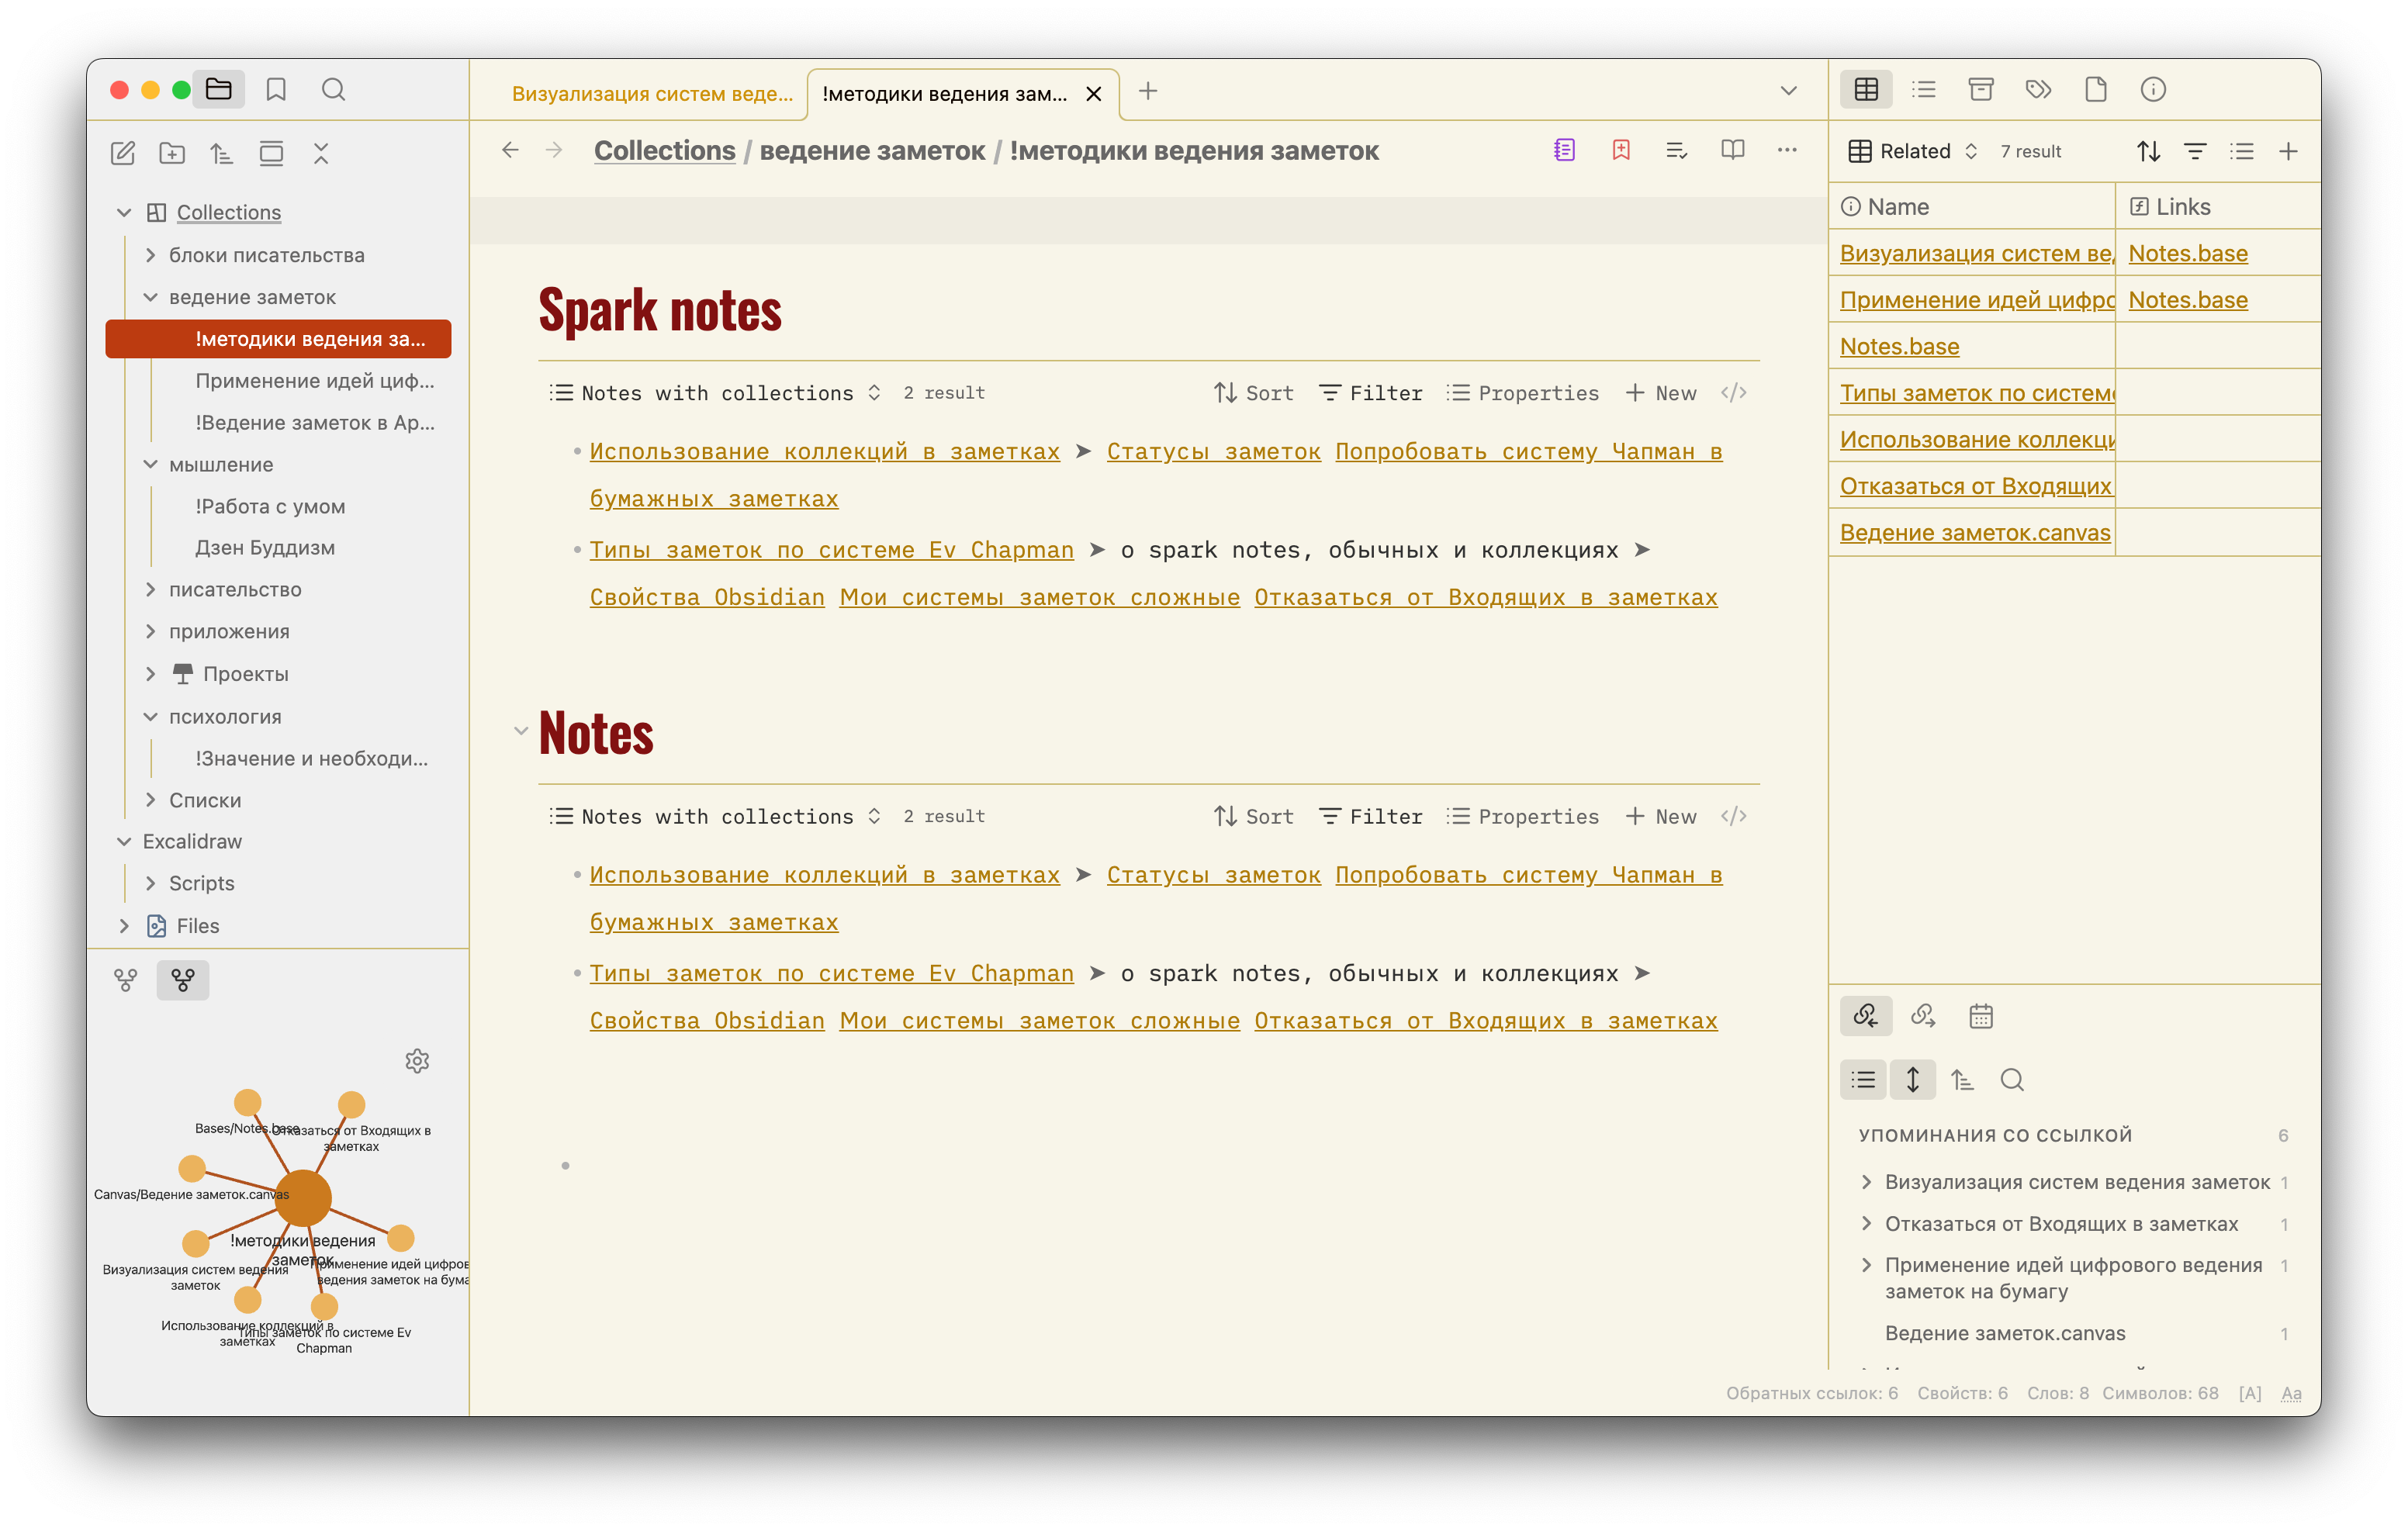Toggle reading view book icon
Viewport: 2408px width, 1531px height.
[x=1732, y=150]
